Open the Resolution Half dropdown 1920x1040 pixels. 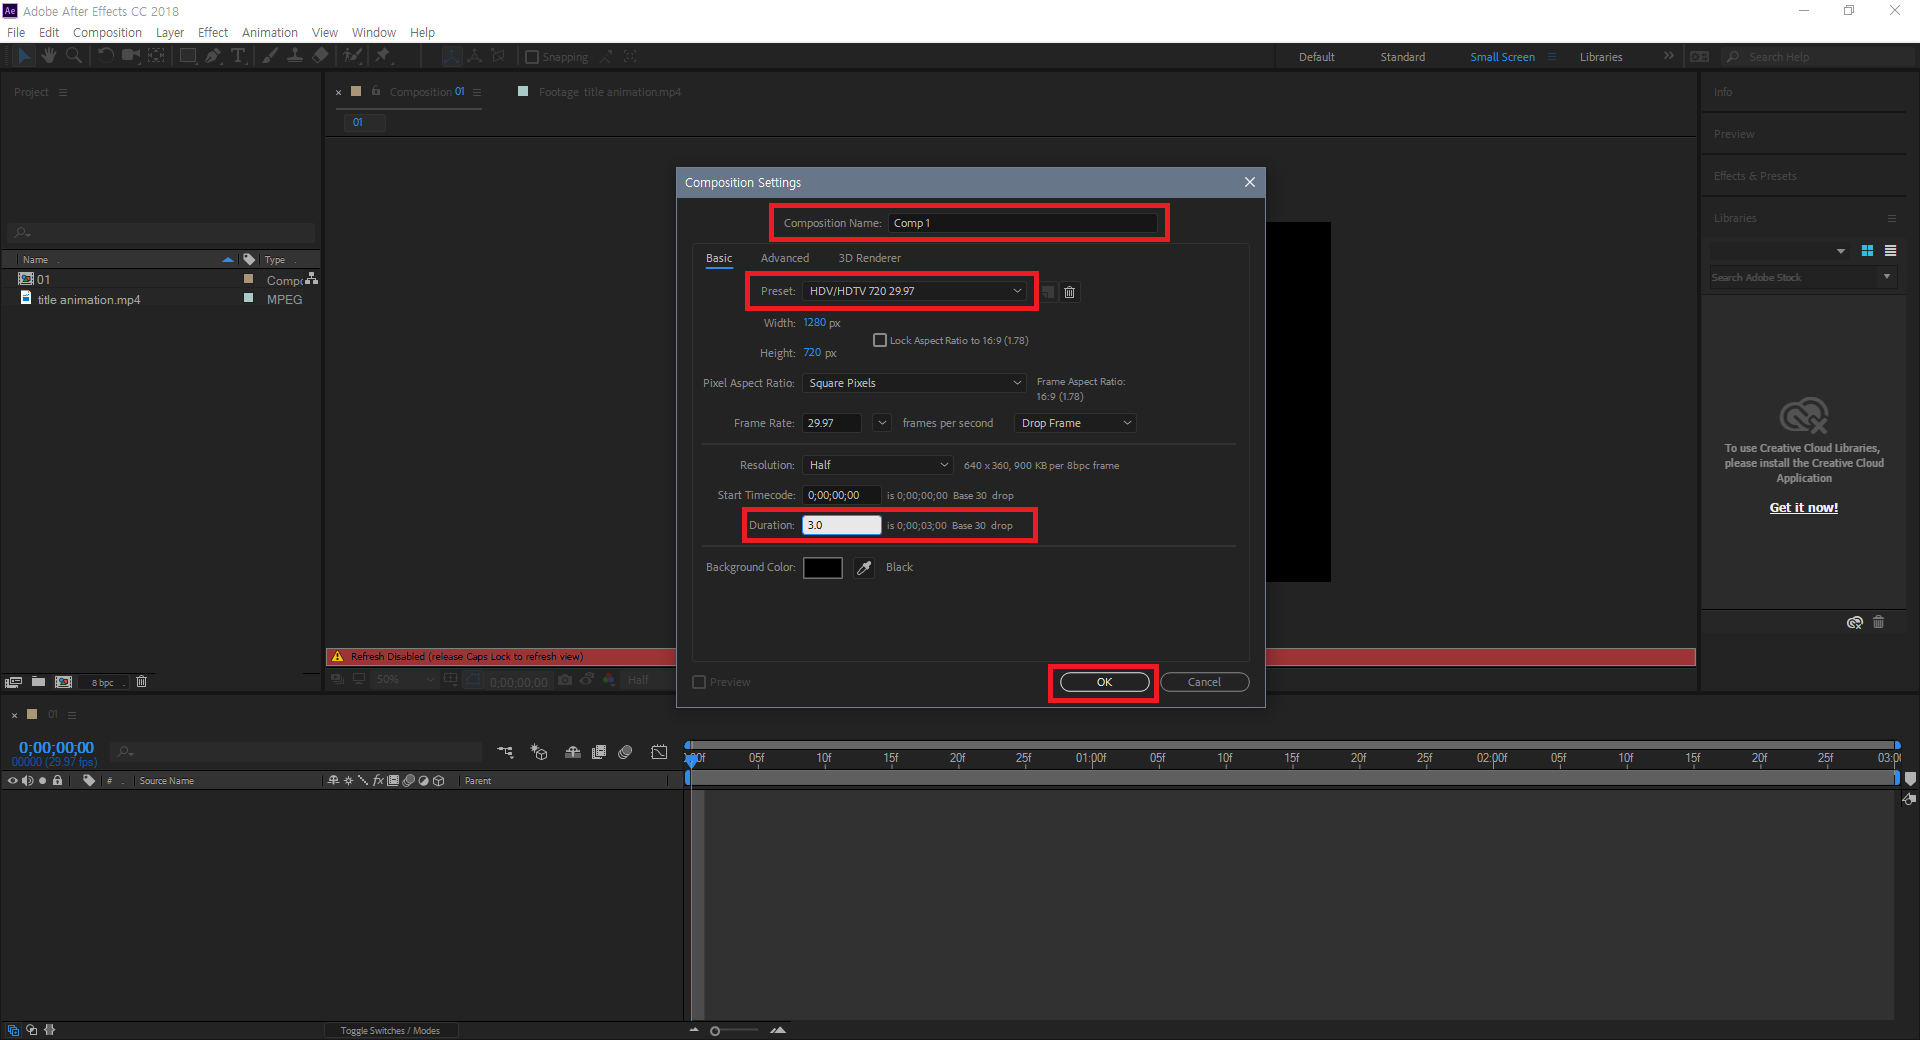coord(877,465)
